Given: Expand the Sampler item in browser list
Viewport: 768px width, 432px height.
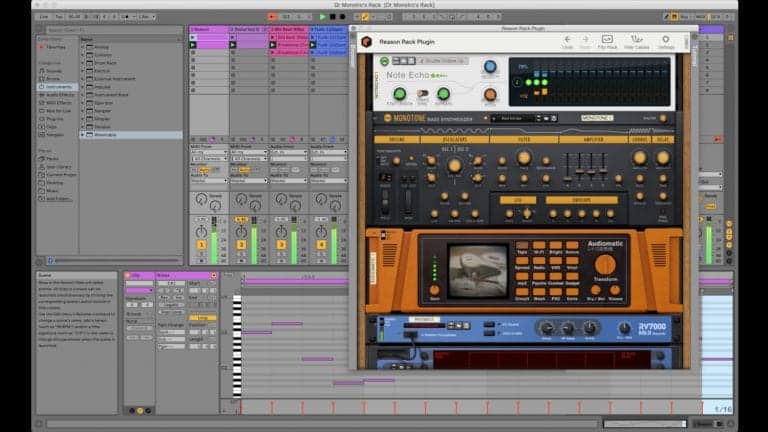Looking at the screenshot, I should [83, 111].
